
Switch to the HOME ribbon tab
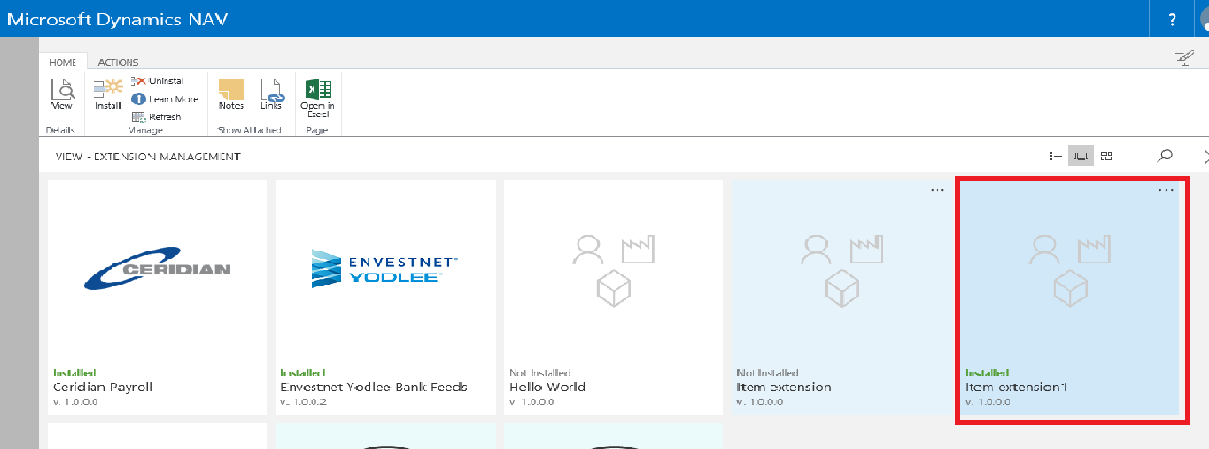(63, 62)
